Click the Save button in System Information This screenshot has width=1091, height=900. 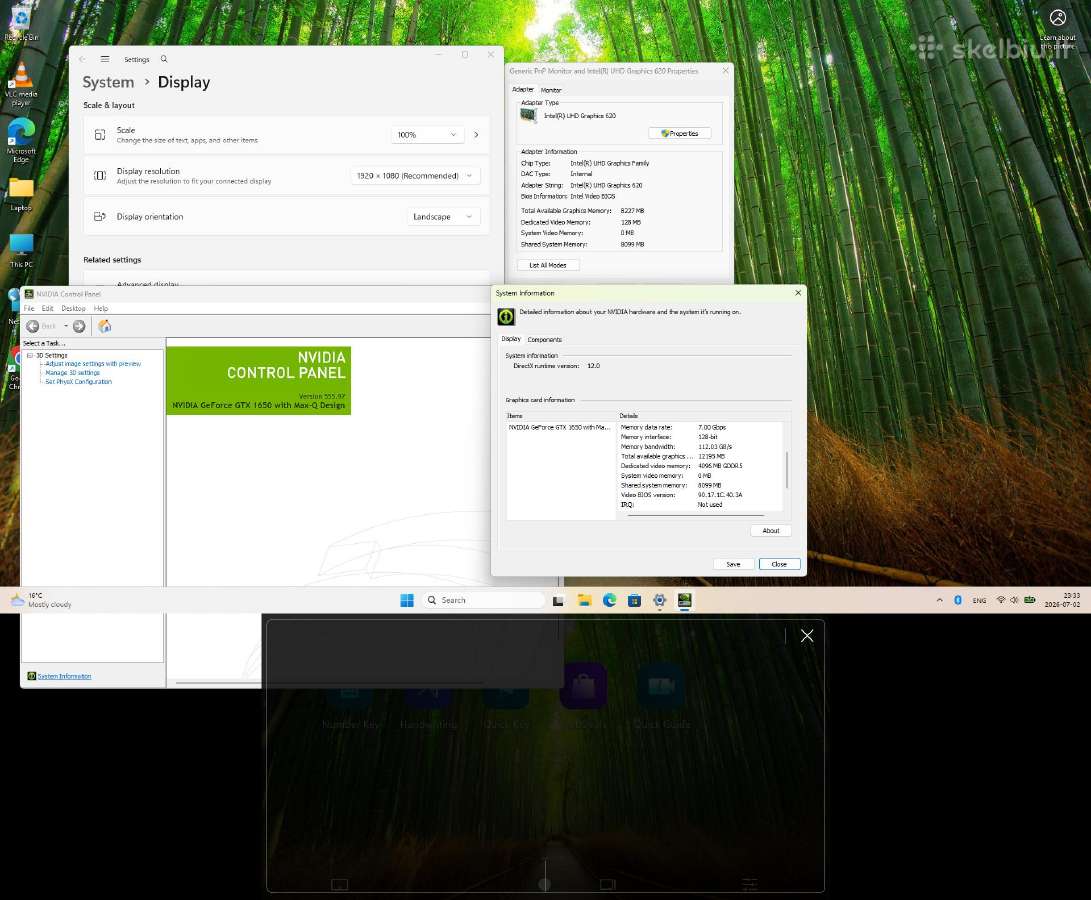pos(733,564)
